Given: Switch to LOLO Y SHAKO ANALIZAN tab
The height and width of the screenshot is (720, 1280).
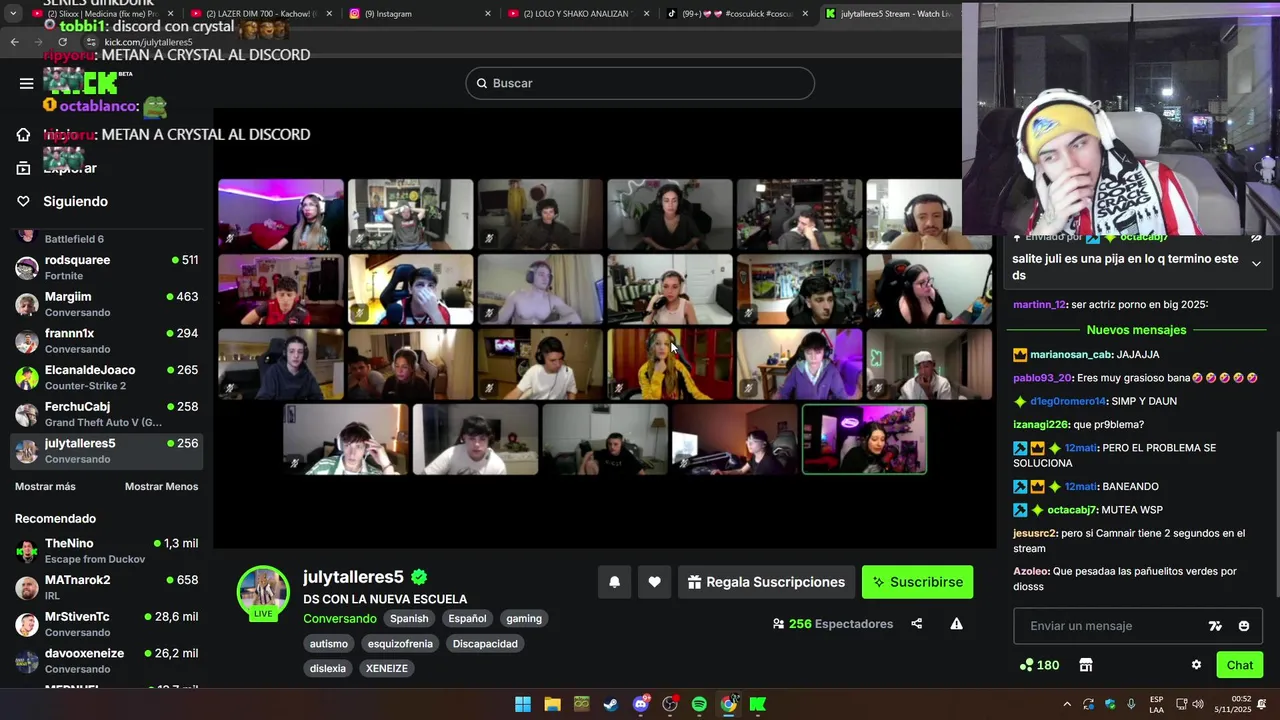Looking at the screenshot, I should pos(575,14).
